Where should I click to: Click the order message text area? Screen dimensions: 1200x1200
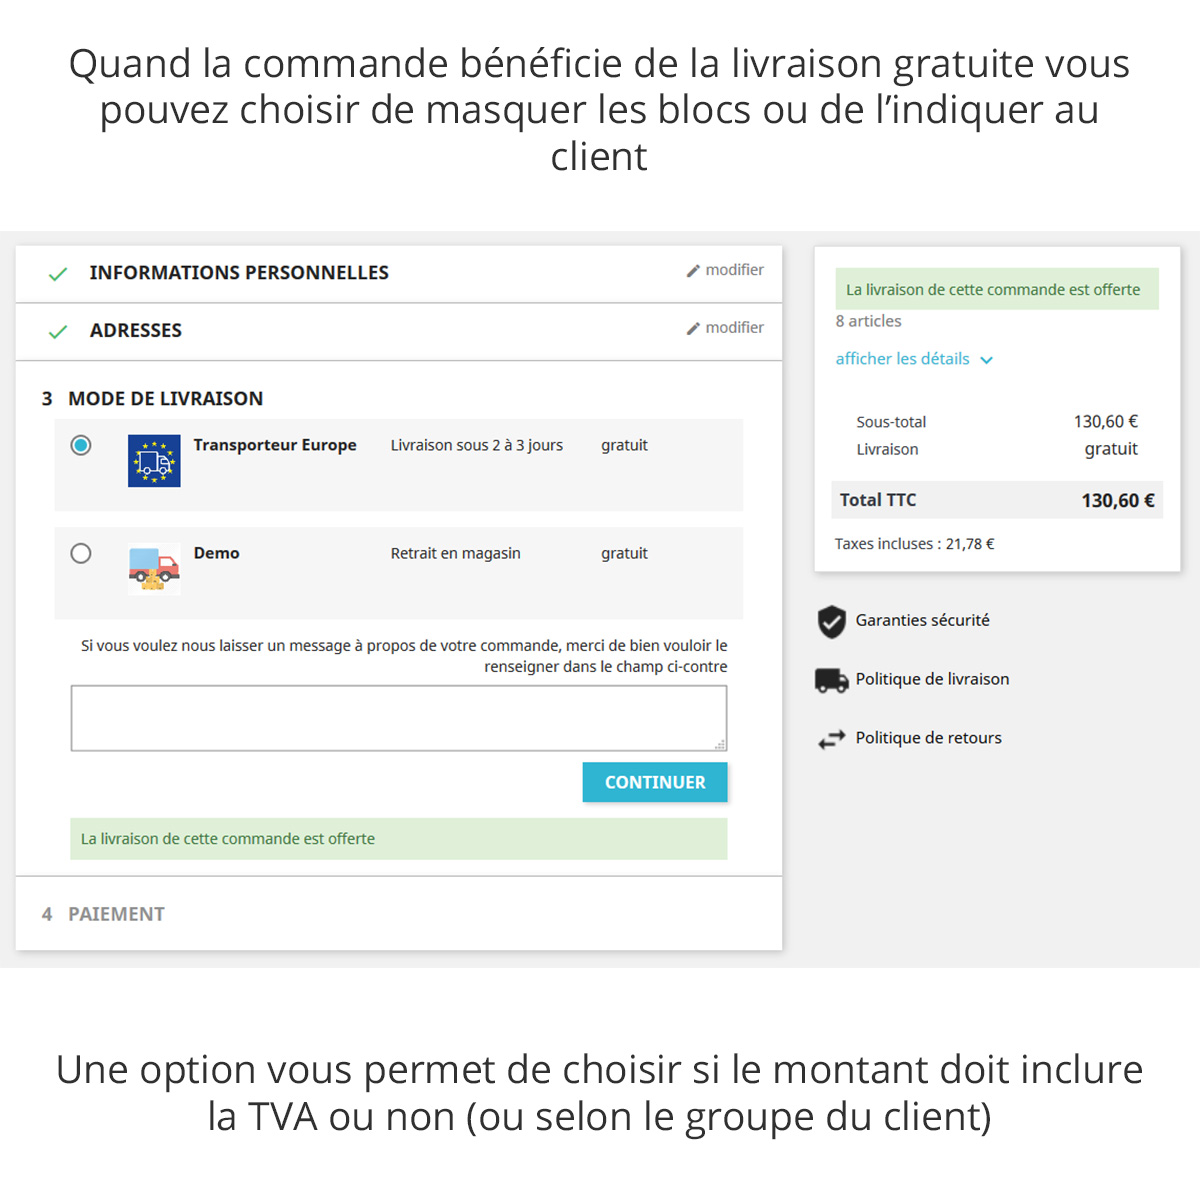point(398,717)
